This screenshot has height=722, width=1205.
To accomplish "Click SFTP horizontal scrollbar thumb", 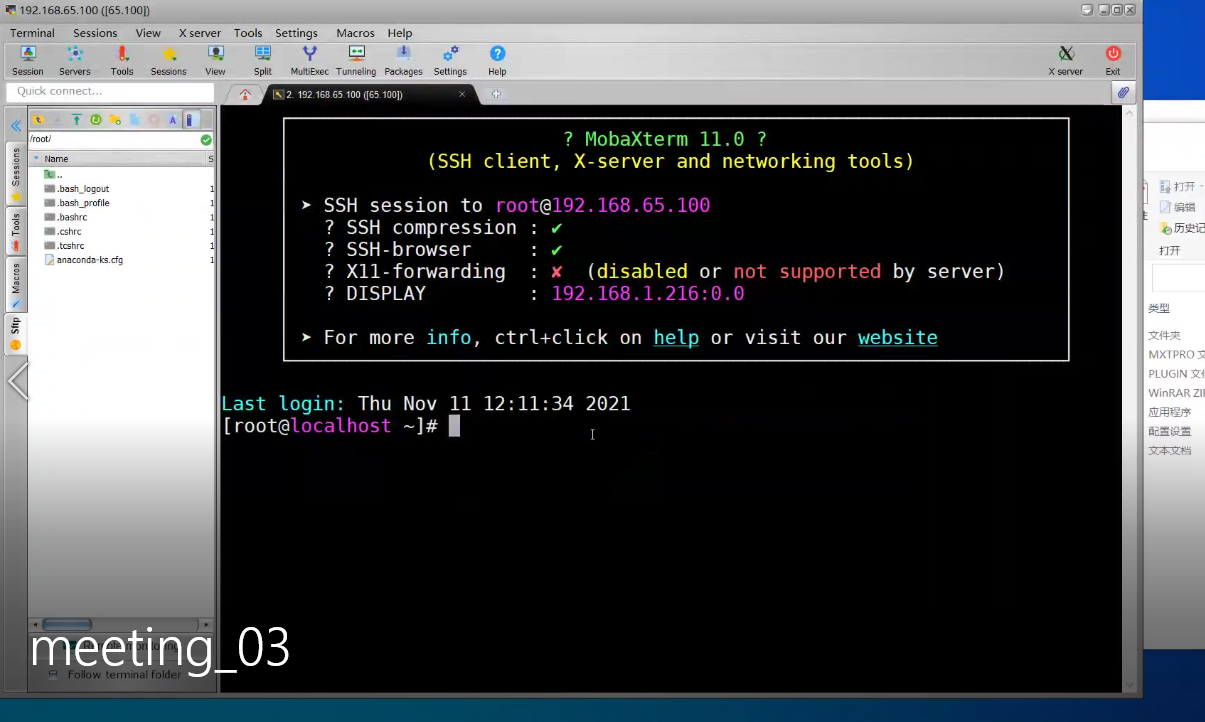I will pos(68,625).
